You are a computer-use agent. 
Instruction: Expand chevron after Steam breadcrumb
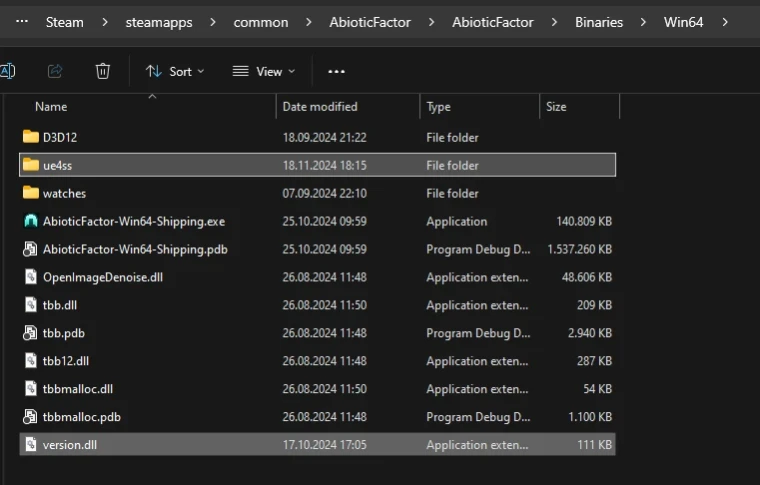coord(105,22)
